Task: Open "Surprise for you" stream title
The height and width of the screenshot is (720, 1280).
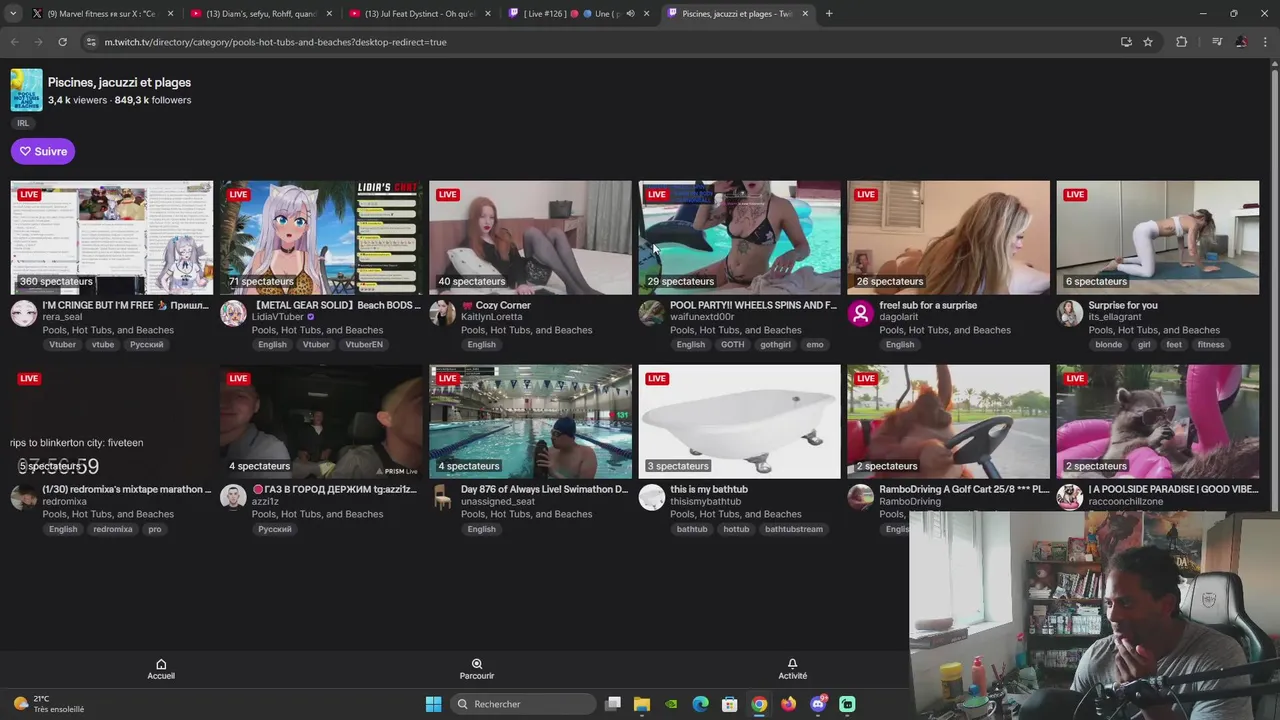Action: (1123, 305)
